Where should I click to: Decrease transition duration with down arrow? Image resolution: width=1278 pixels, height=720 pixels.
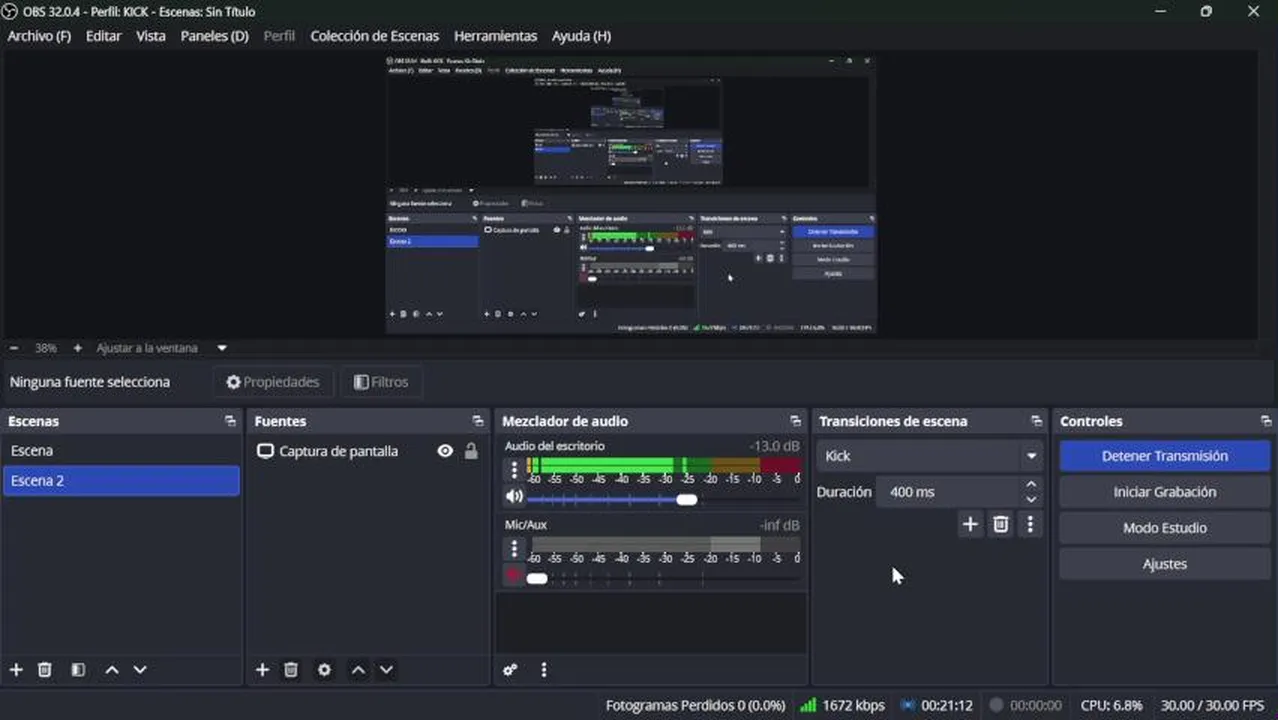coord(1031,498)
